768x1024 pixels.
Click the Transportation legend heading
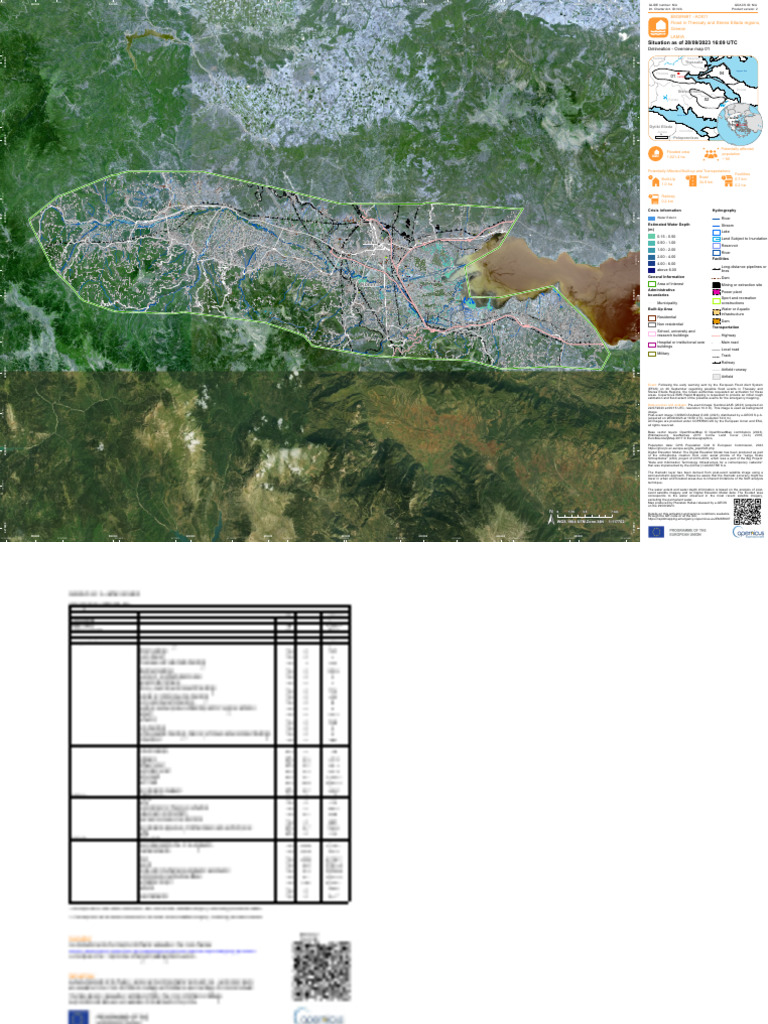[x=726, y=327]
